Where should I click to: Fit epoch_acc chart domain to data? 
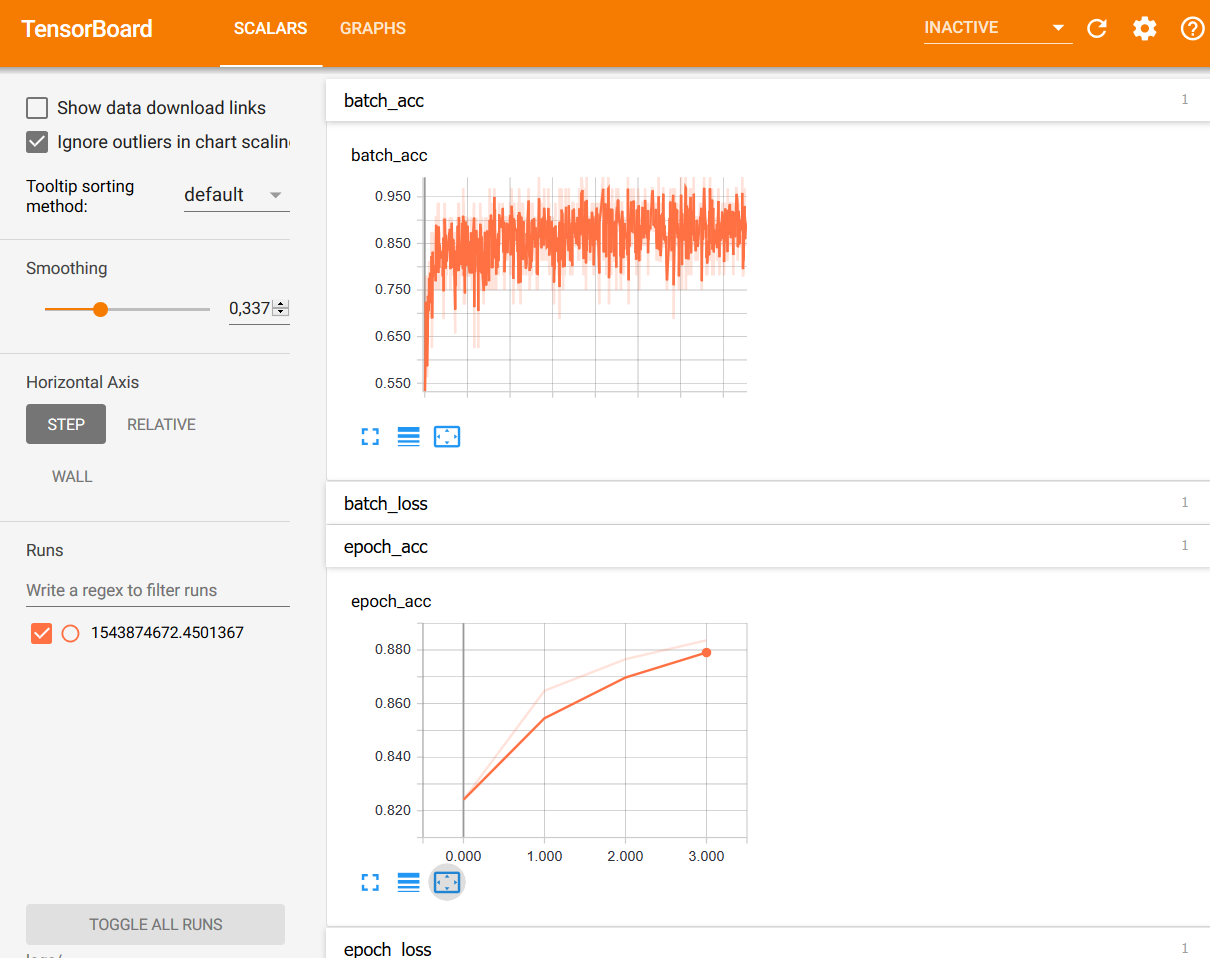(446, 882)
